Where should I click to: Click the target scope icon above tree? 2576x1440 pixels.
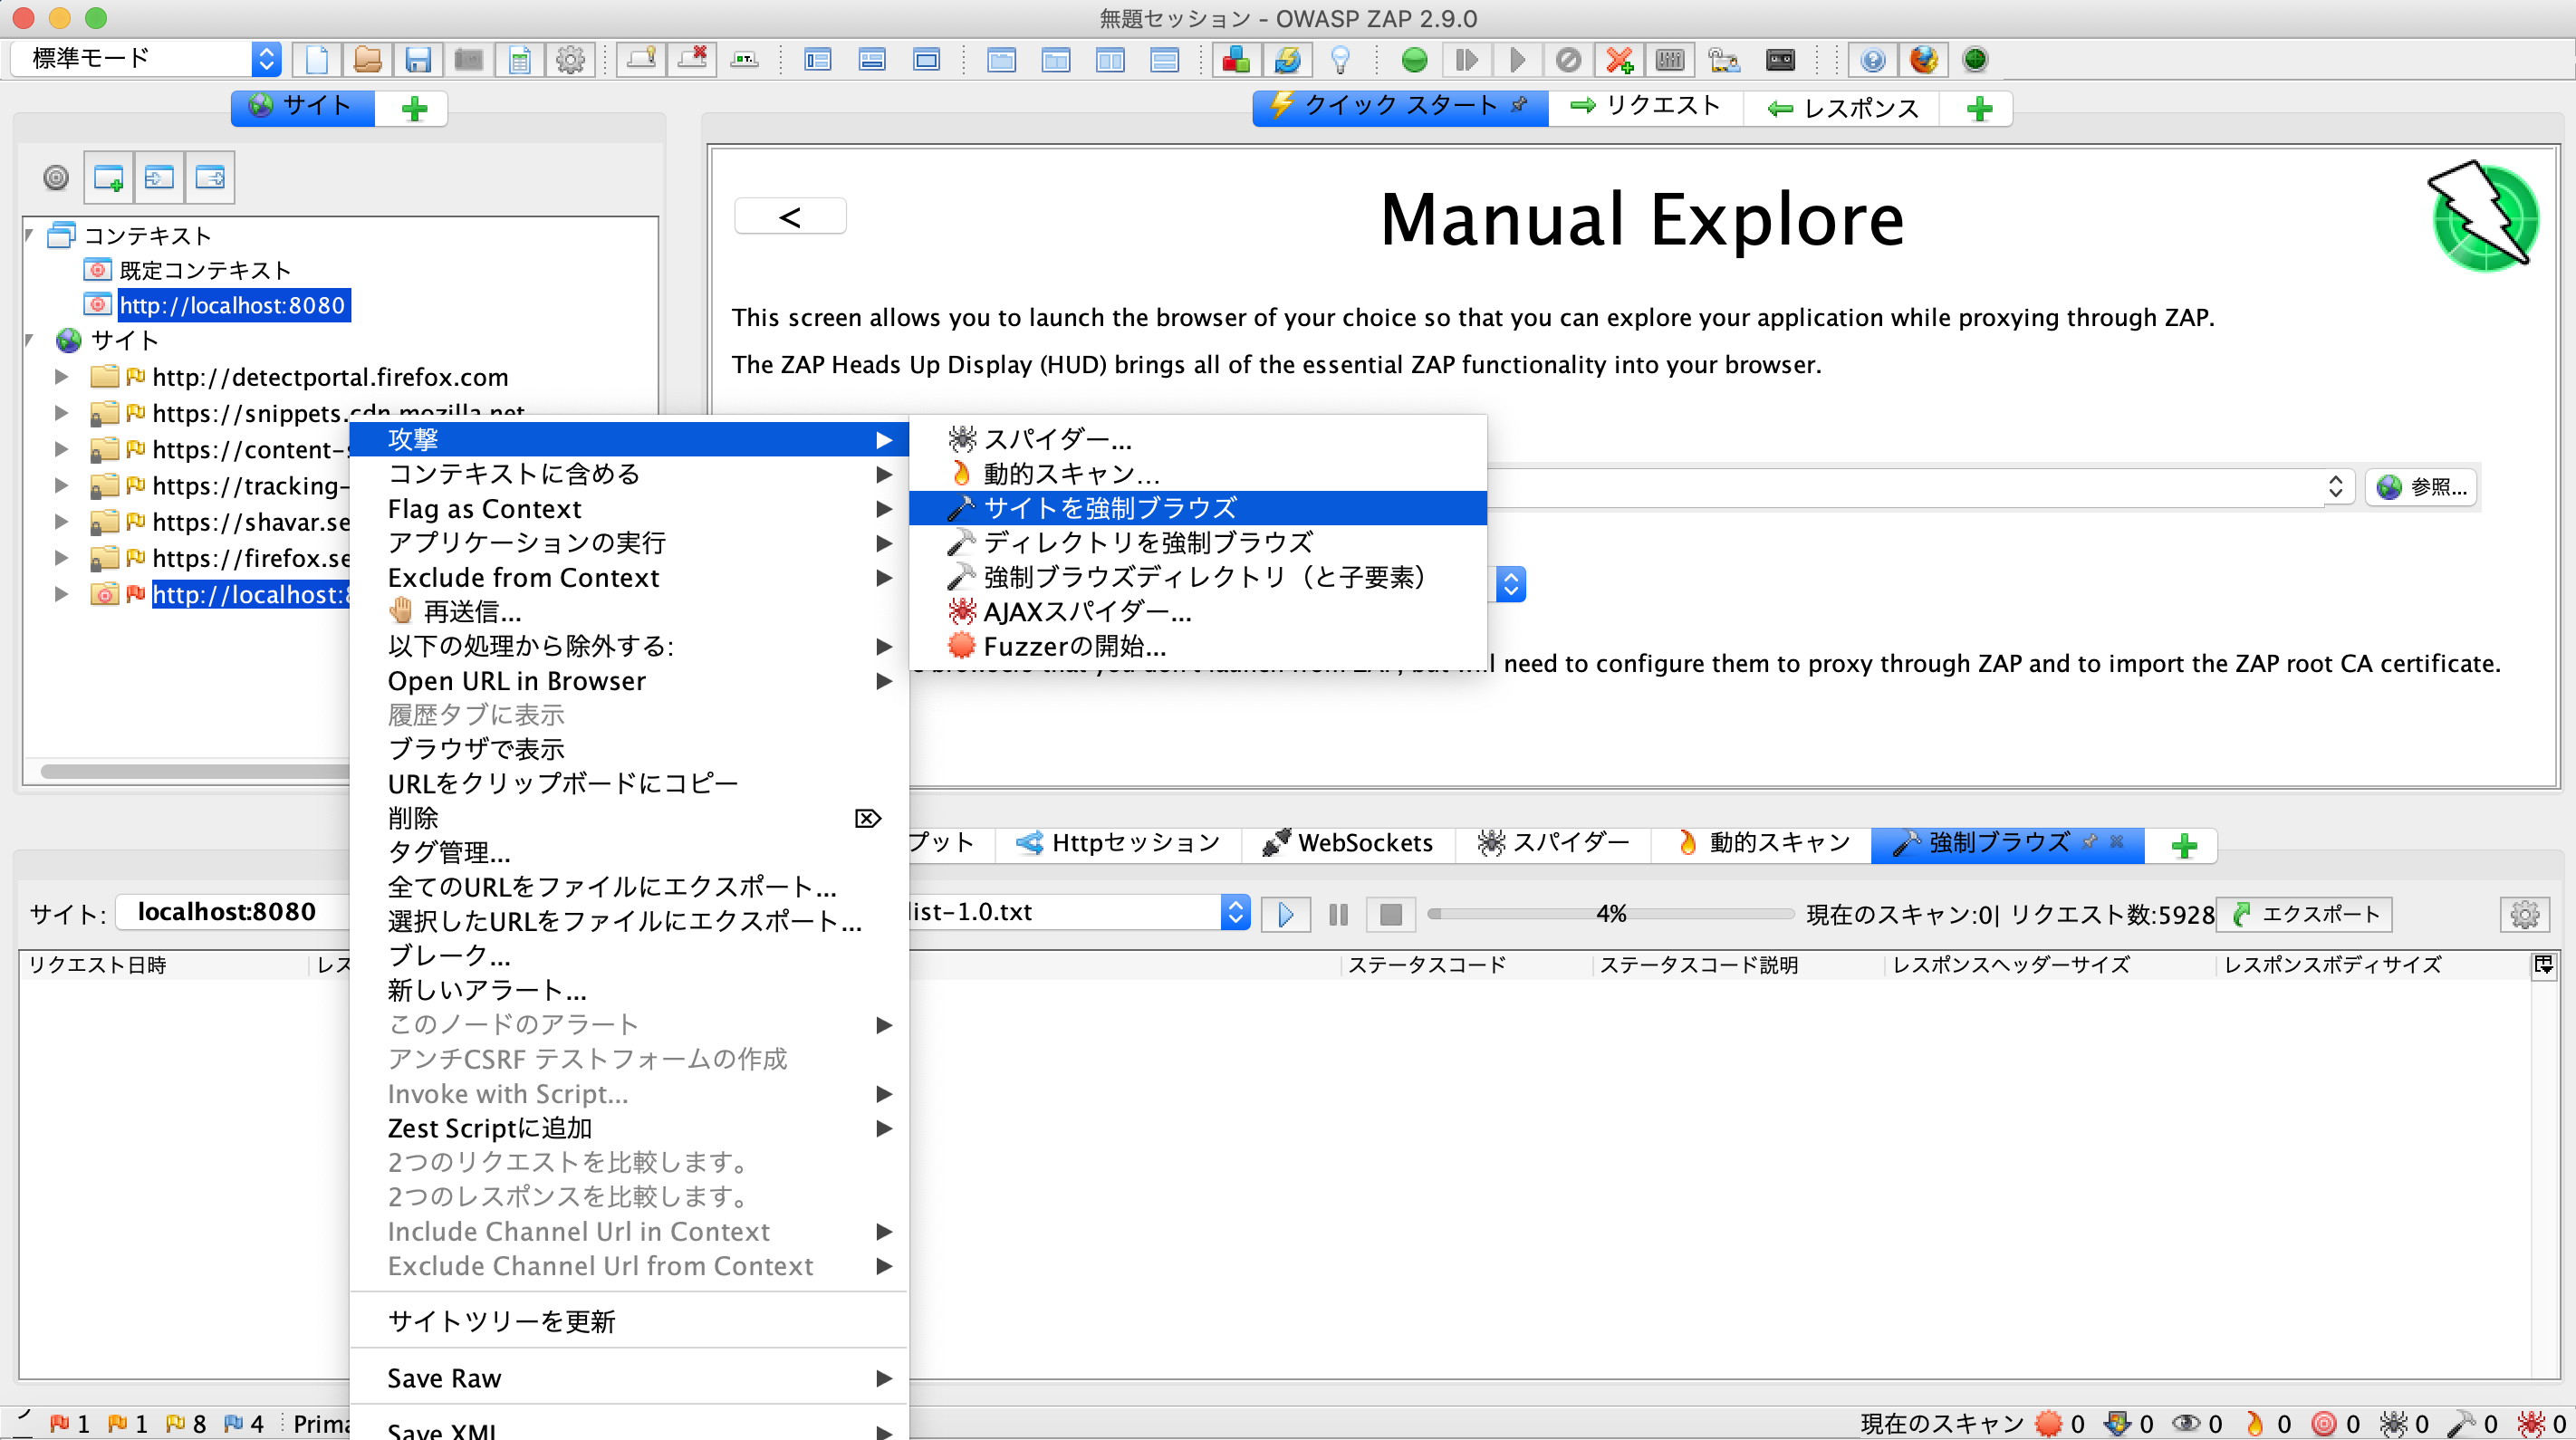pos(56,178)
